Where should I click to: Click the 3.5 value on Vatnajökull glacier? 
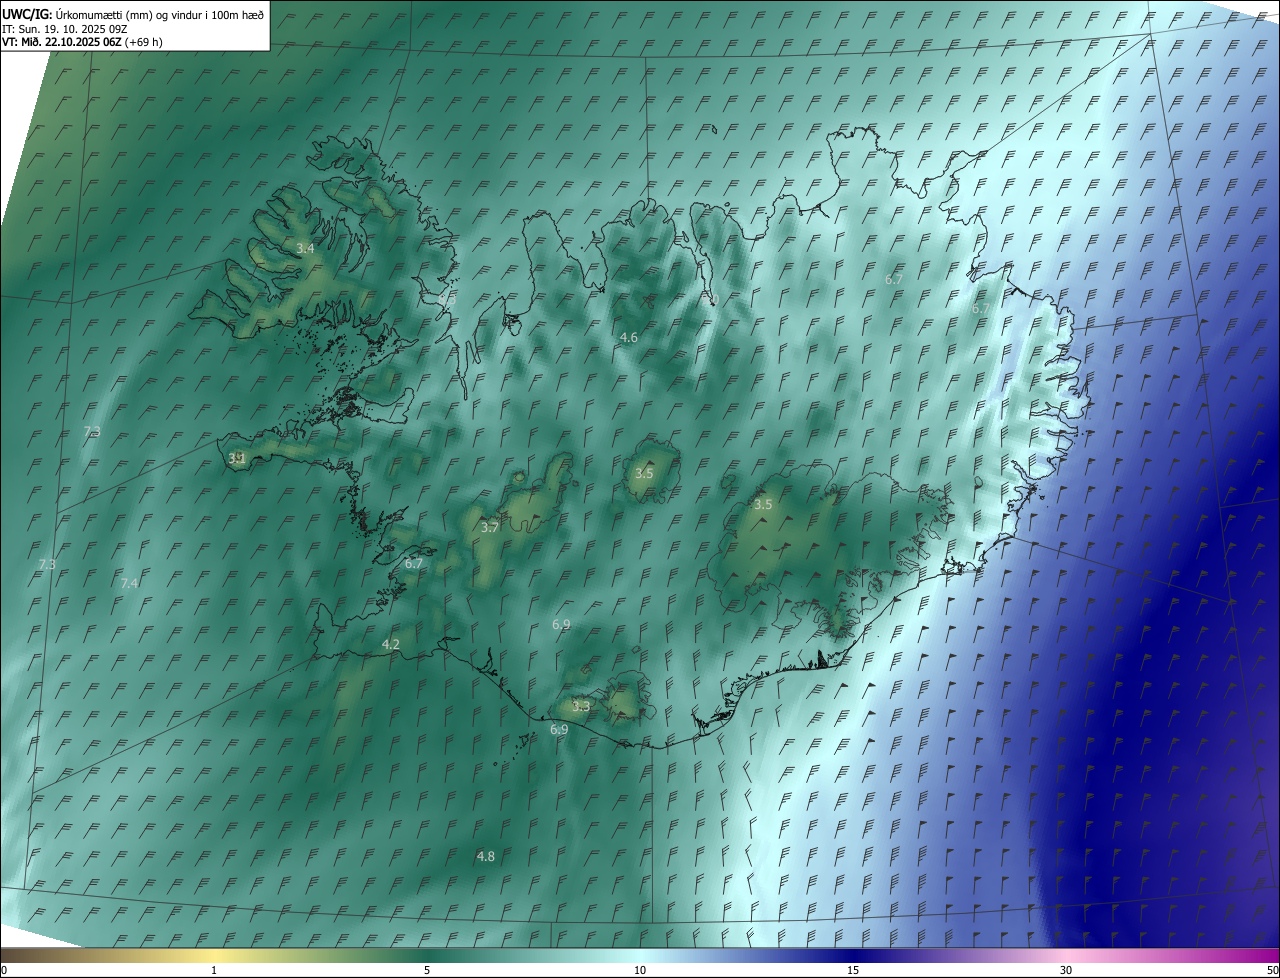[763, 505]
